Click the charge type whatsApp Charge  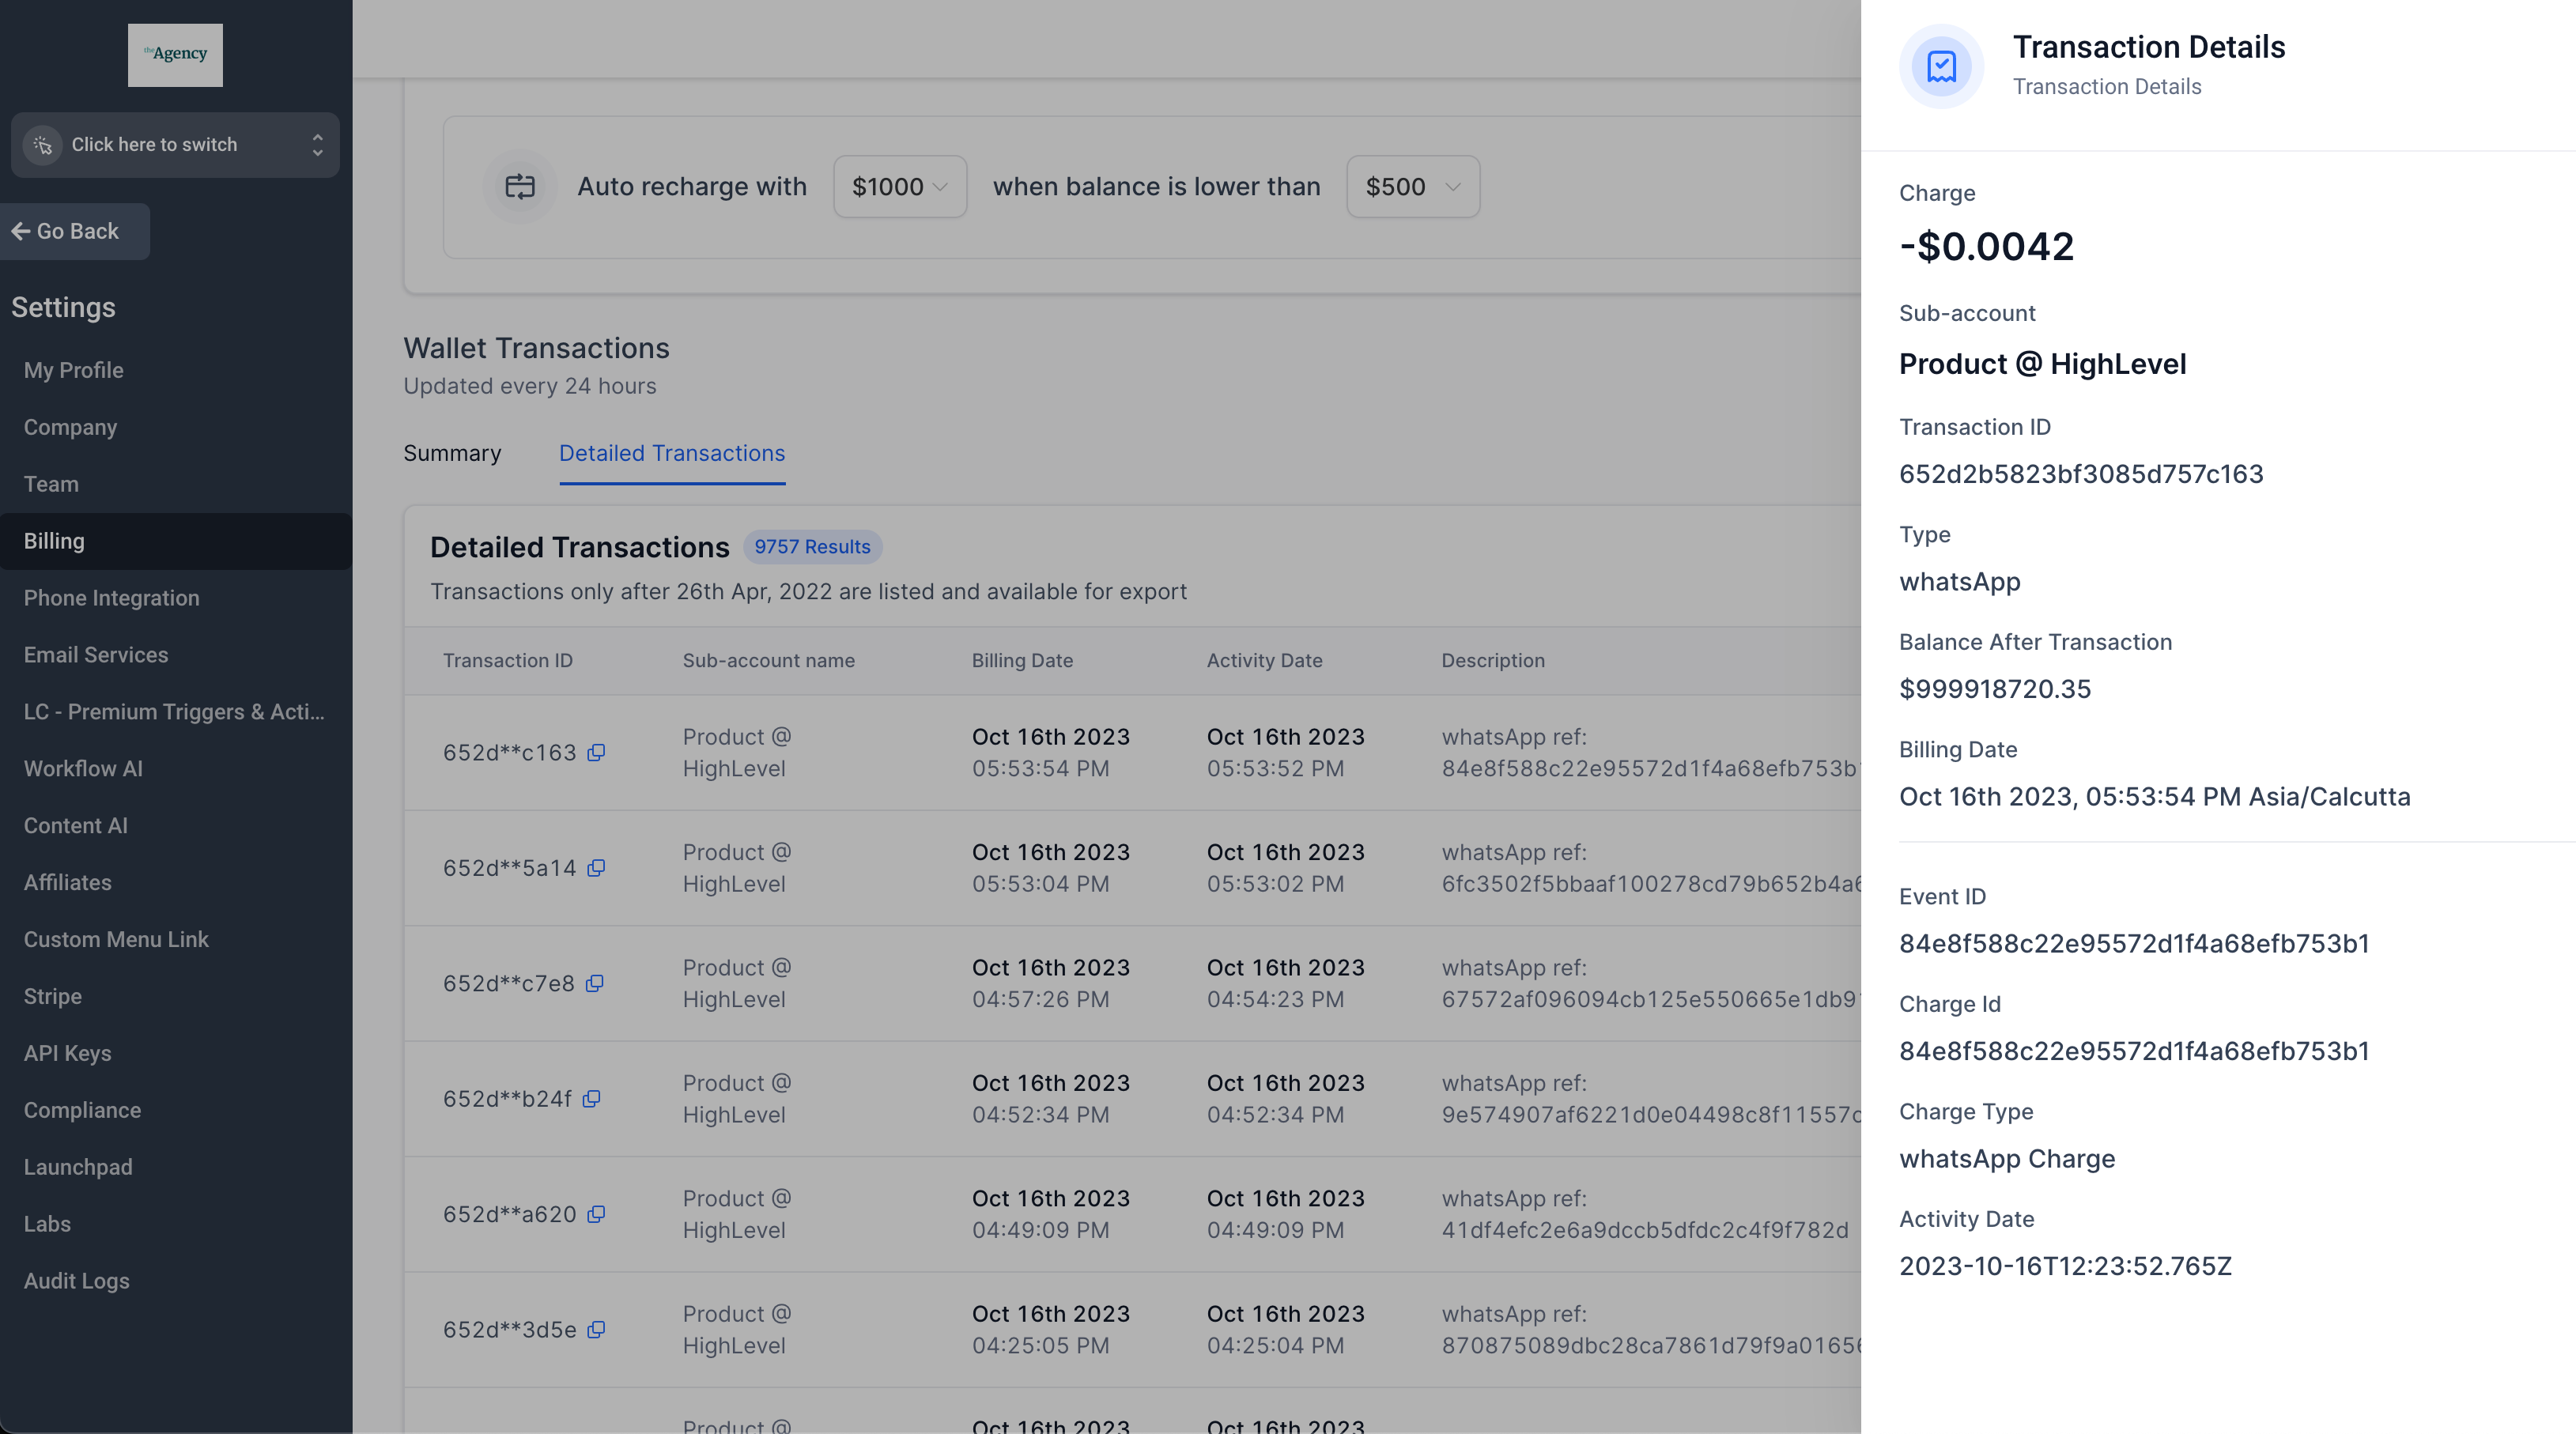coord(2007,1159)
